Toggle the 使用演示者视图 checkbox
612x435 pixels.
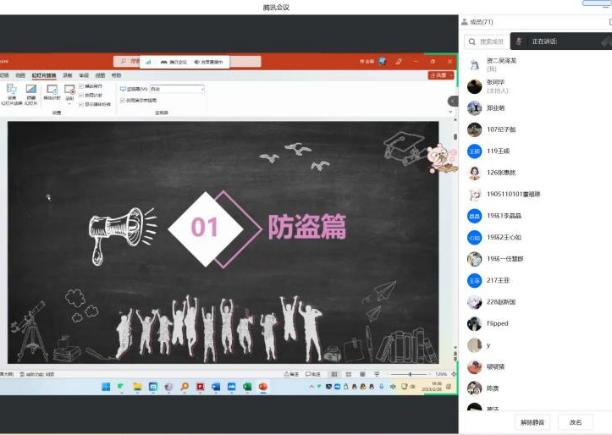pyautogui.click(x=122, y=100)
